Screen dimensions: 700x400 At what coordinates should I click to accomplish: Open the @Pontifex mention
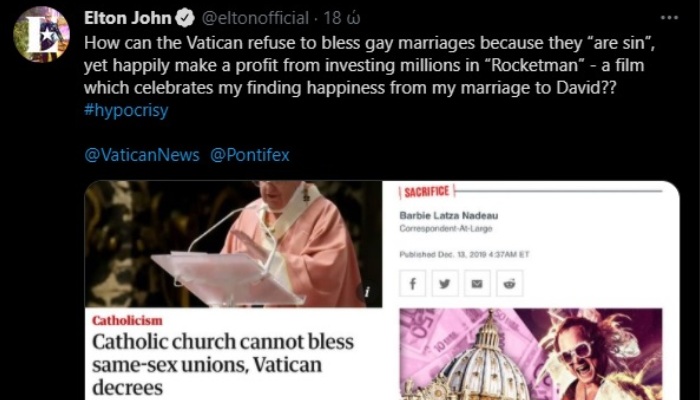click(250, 155)
